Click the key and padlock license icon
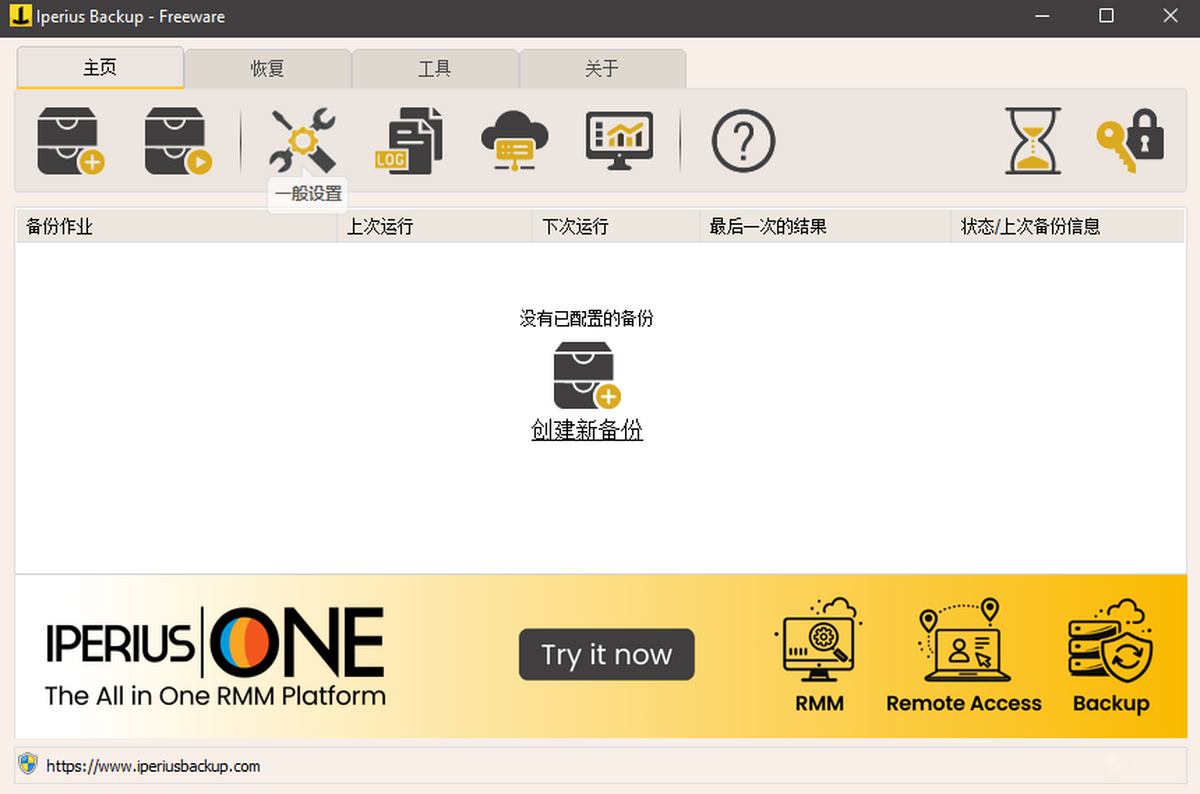The width and height of the screenshot is (1200, 794). [1130, 141]
